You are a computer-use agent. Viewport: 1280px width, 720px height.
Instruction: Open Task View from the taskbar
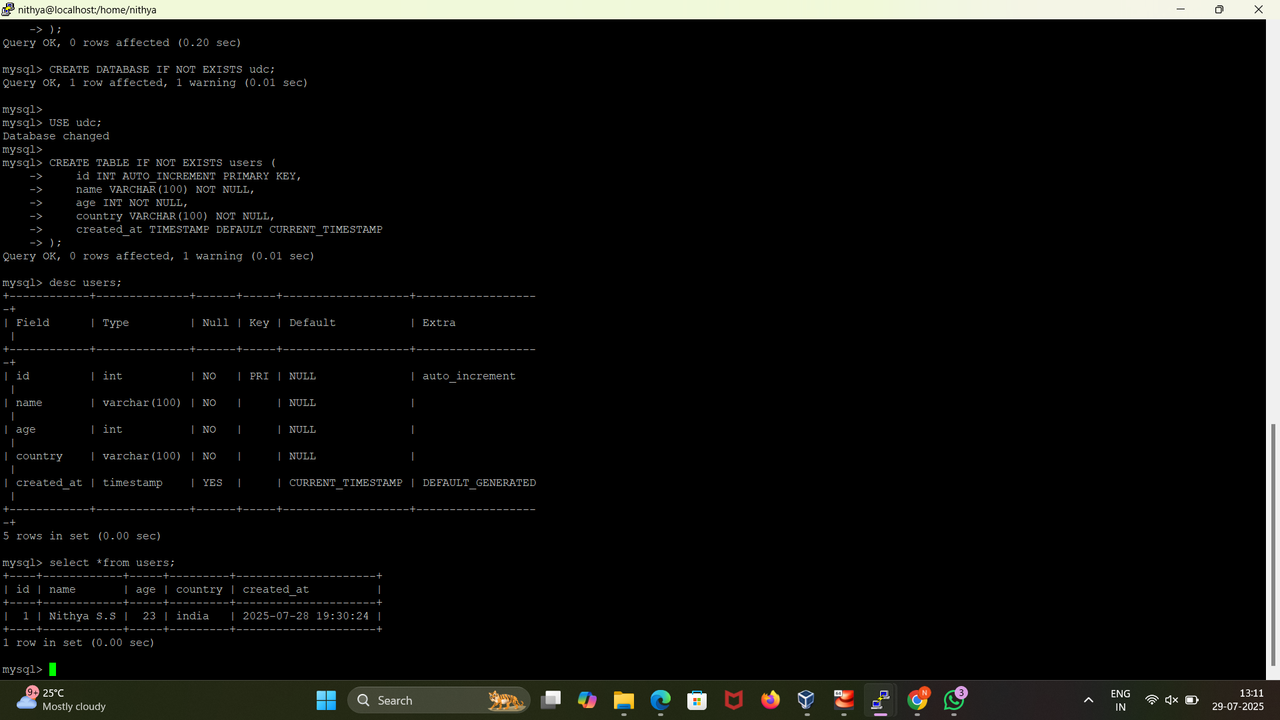tap(550, 700)
